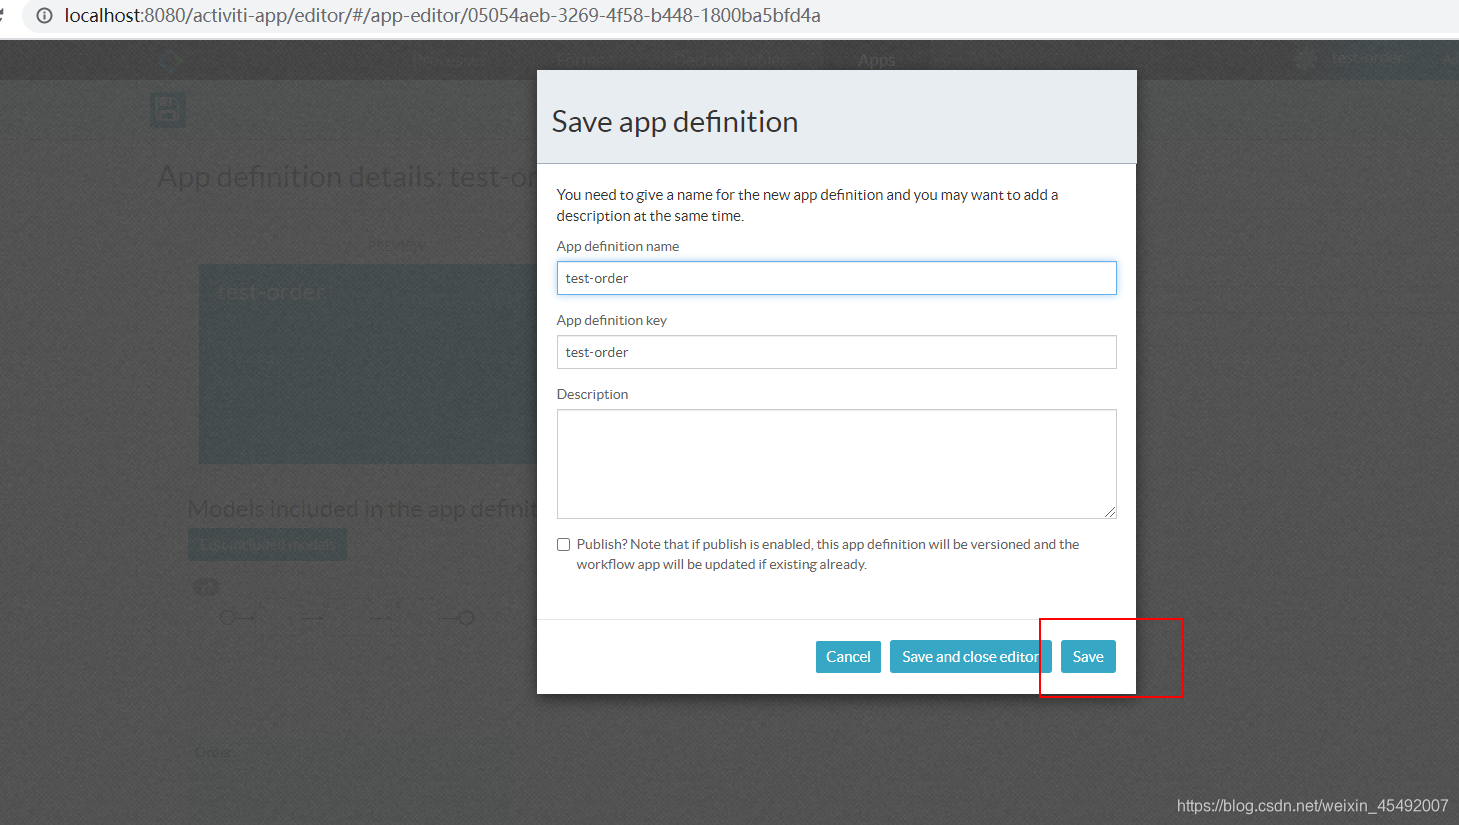
Task: Click the Save button in dialog
Action: [x=1088, y=657]
